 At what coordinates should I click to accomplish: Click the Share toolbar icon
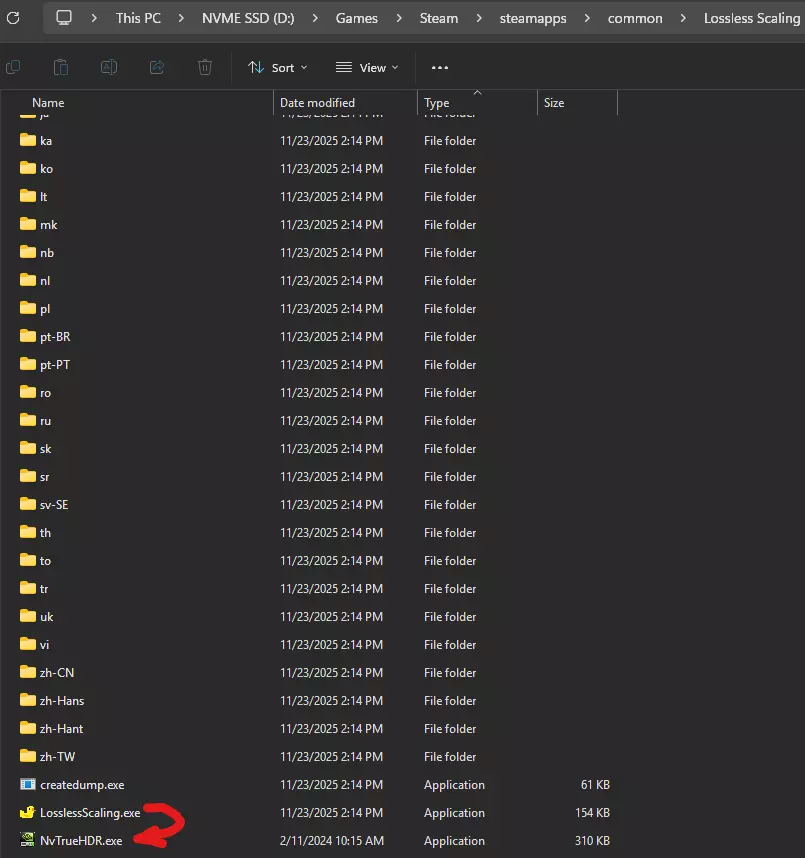pyautogui.click(x=157, y=67)
